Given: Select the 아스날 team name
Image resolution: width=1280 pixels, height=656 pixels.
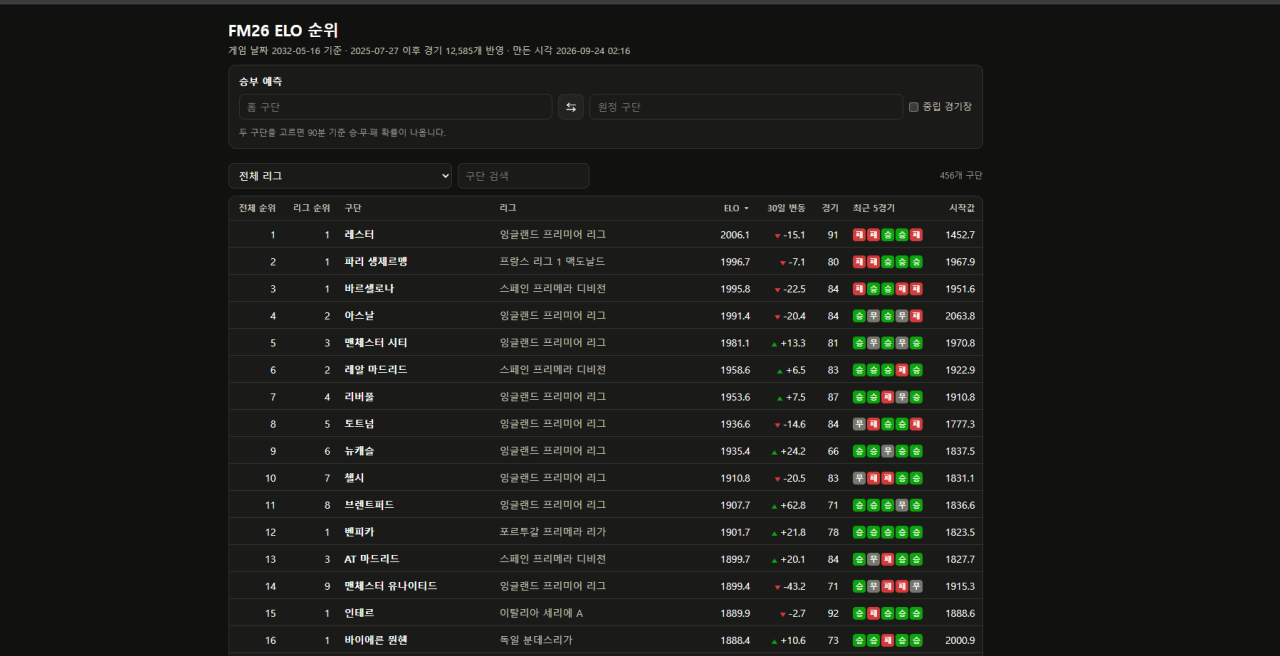Looking at the screenshot, I should [359, 316].
